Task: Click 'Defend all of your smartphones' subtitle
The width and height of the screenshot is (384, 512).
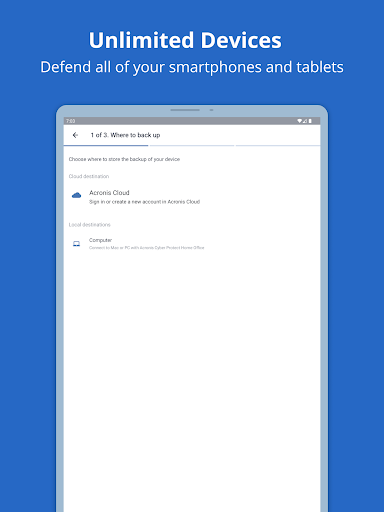Action: pyautogui.click(x=192, y=67)
